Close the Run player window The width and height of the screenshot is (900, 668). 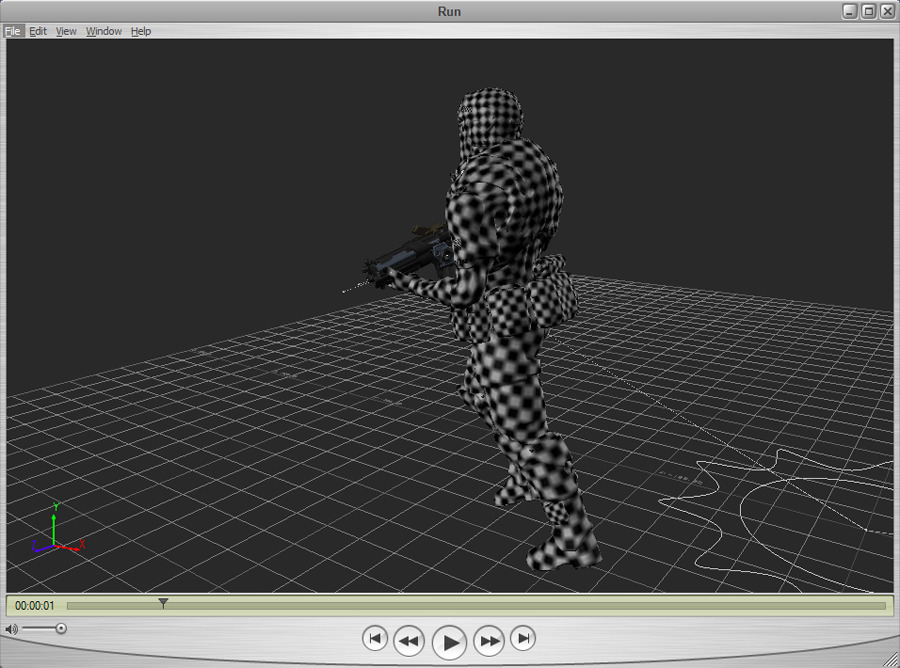(x=886, y=11)
